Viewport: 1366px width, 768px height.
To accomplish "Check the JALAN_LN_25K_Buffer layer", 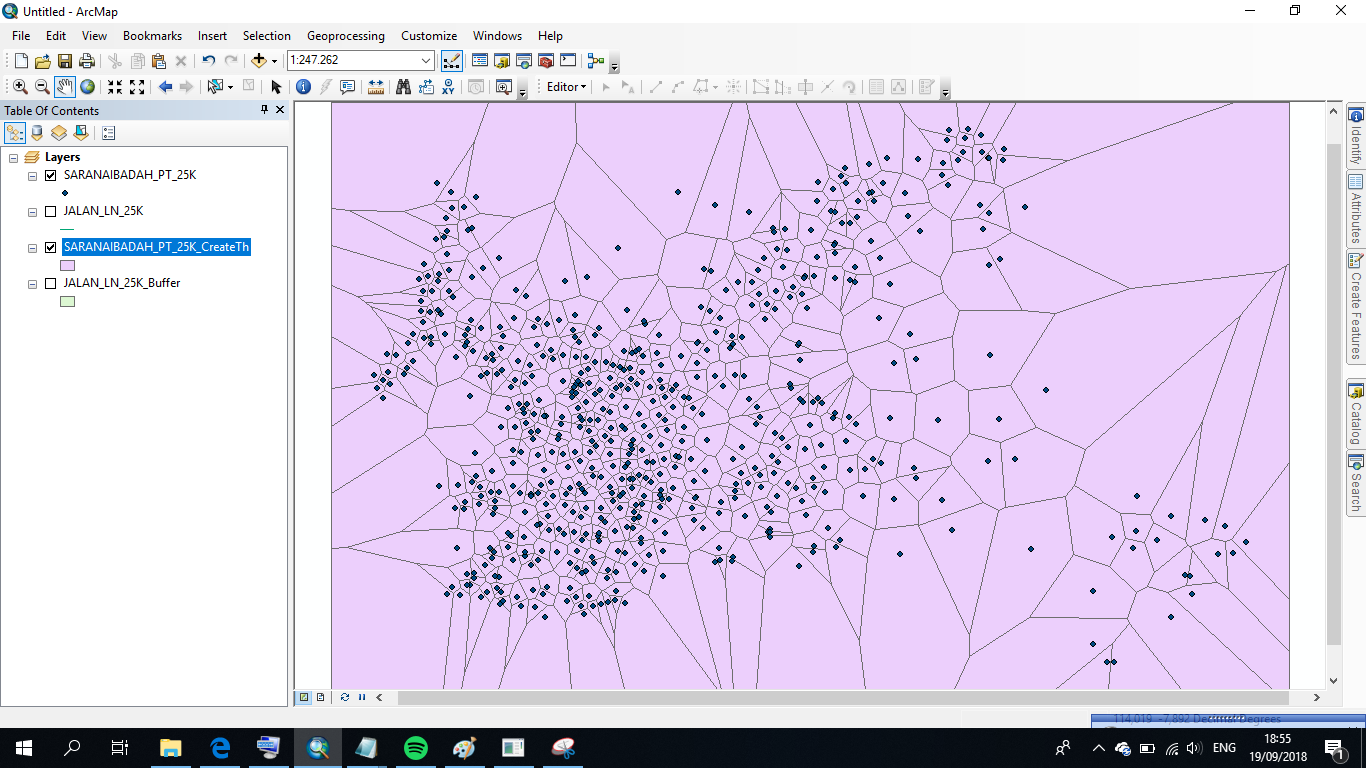I will (x=49, y=283).
